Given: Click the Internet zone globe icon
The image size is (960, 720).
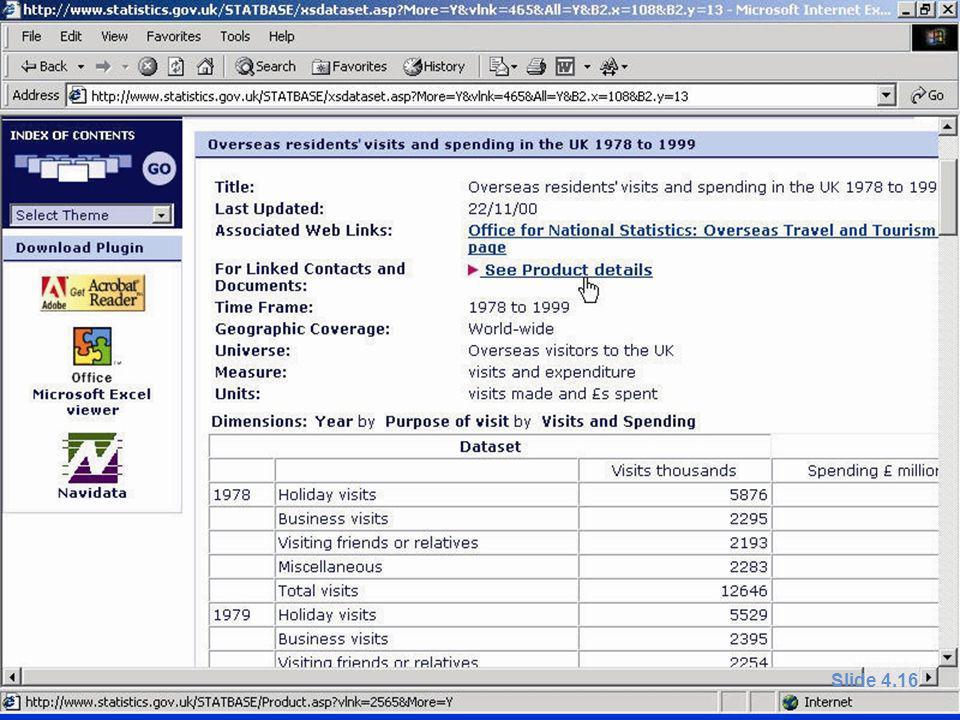Looking at the screenshot, I should [x=790, y=702].
